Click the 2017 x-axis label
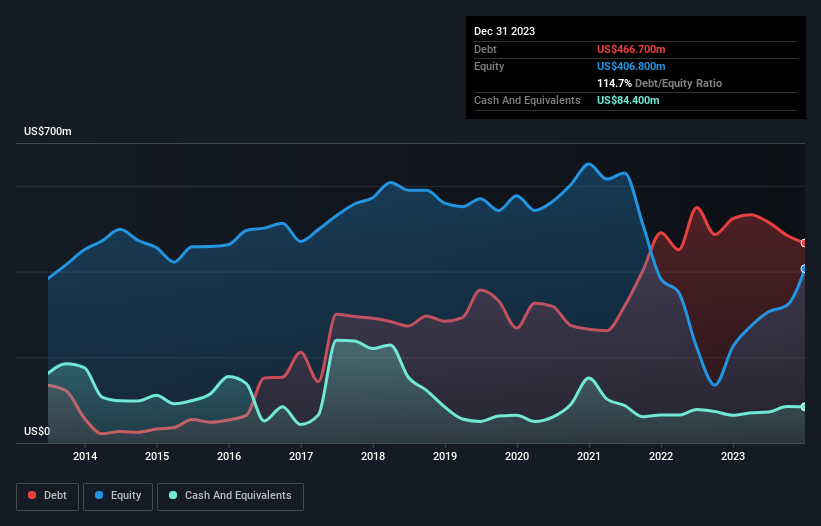 pyautogui.click(x=301, y=456)
